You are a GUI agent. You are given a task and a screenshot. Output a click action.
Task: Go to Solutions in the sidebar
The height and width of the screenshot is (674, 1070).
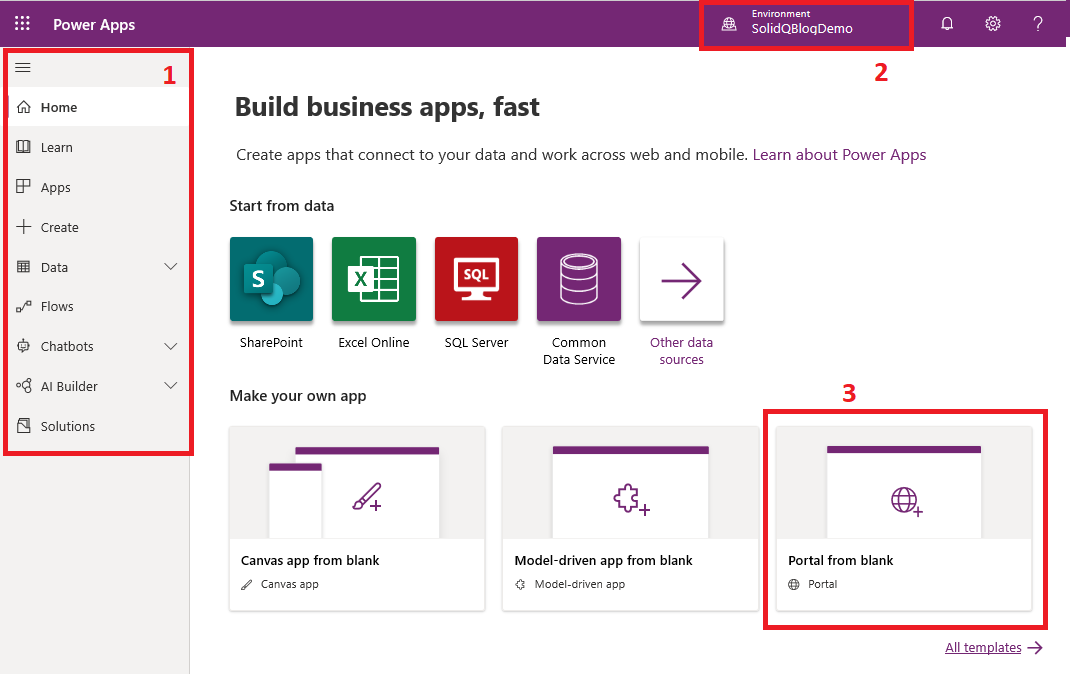pos(67,426)
